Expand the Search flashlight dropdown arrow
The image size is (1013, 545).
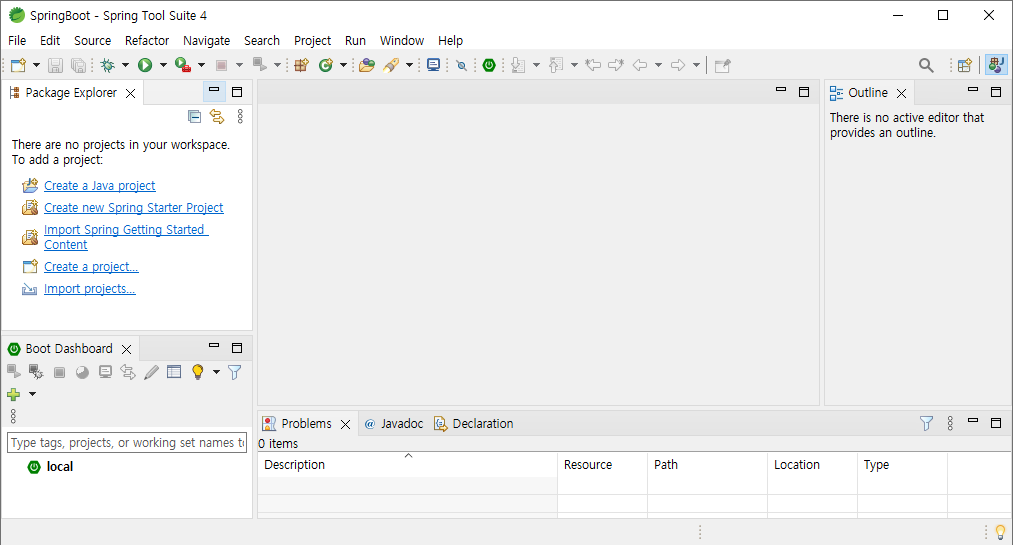point(409,65)
